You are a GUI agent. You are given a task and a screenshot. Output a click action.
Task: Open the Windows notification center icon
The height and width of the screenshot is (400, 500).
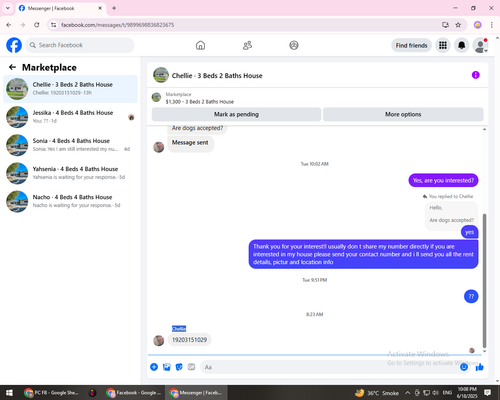(487, 393)
